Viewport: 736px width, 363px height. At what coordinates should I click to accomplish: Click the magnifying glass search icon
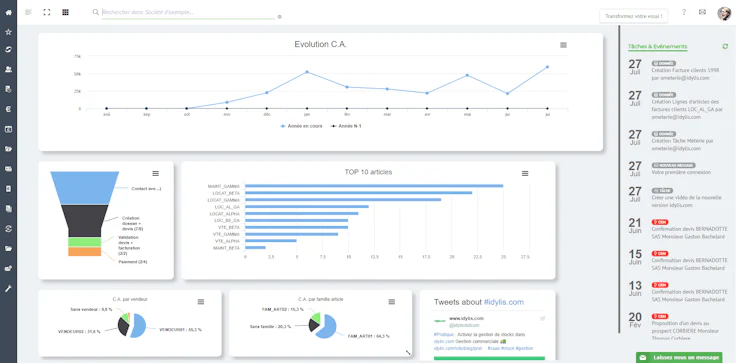tap(96, 12)
